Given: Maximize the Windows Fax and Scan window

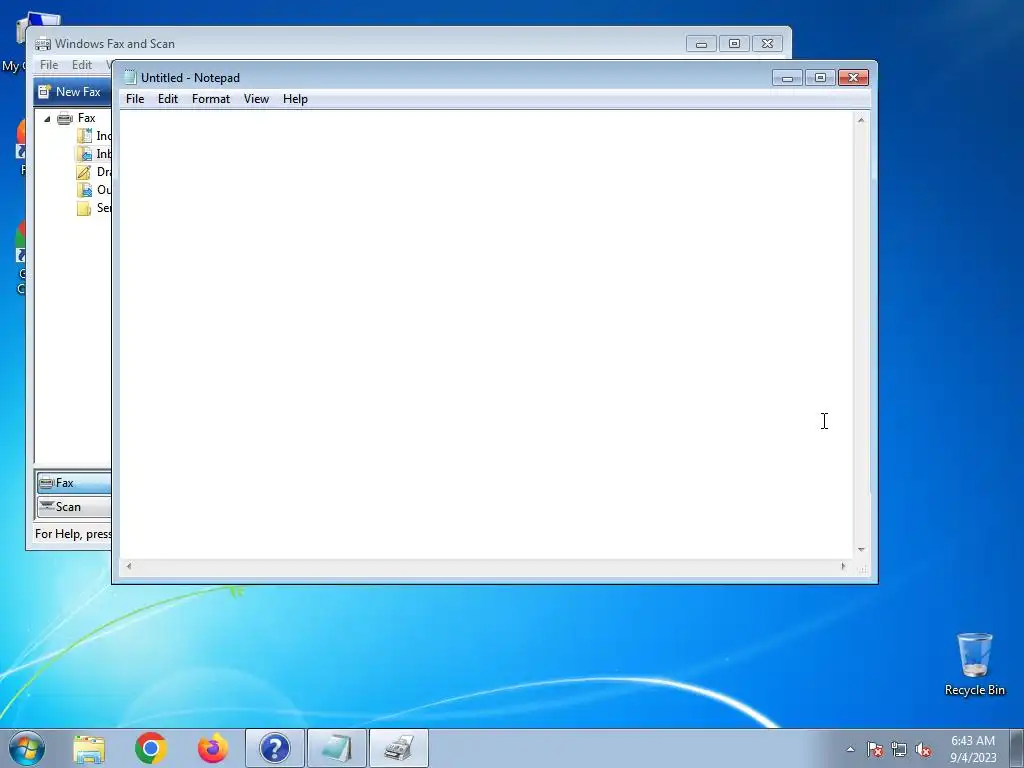Looking at the screenshot, I should (734, 44).
